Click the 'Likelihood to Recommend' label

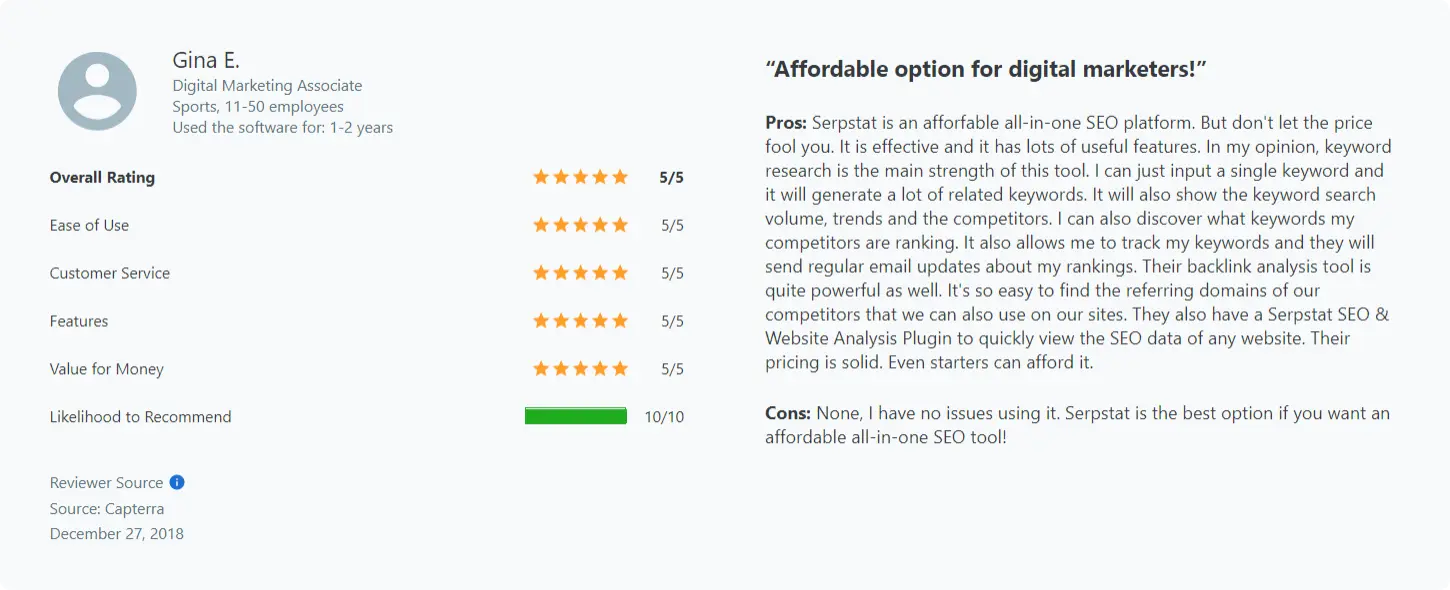tap(140, 417)
